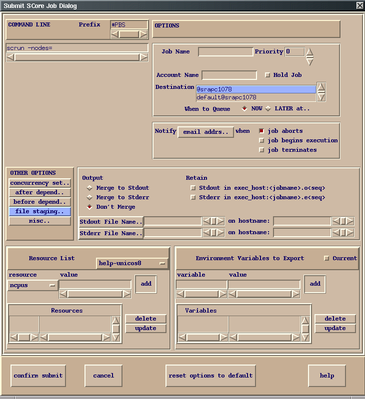Screen dimensions: 365x399
Task: Click right arrow of Stderr hostname scrollbar
Action: click(350, 233)
